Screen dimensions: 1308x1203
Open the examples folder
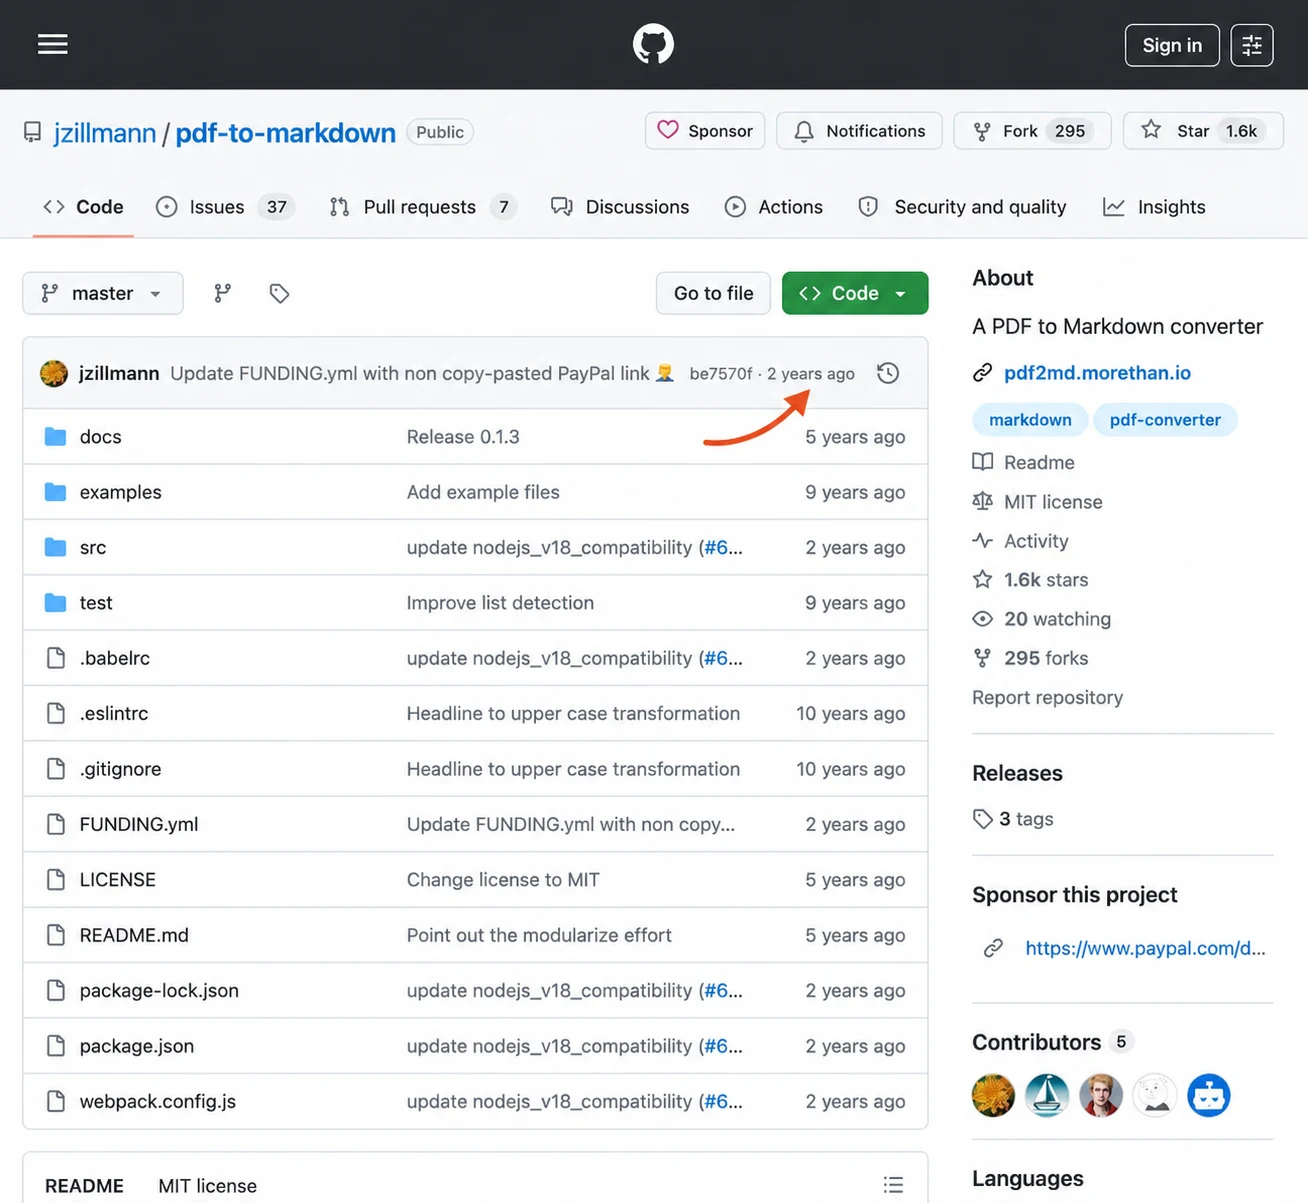tap(120, 492)
